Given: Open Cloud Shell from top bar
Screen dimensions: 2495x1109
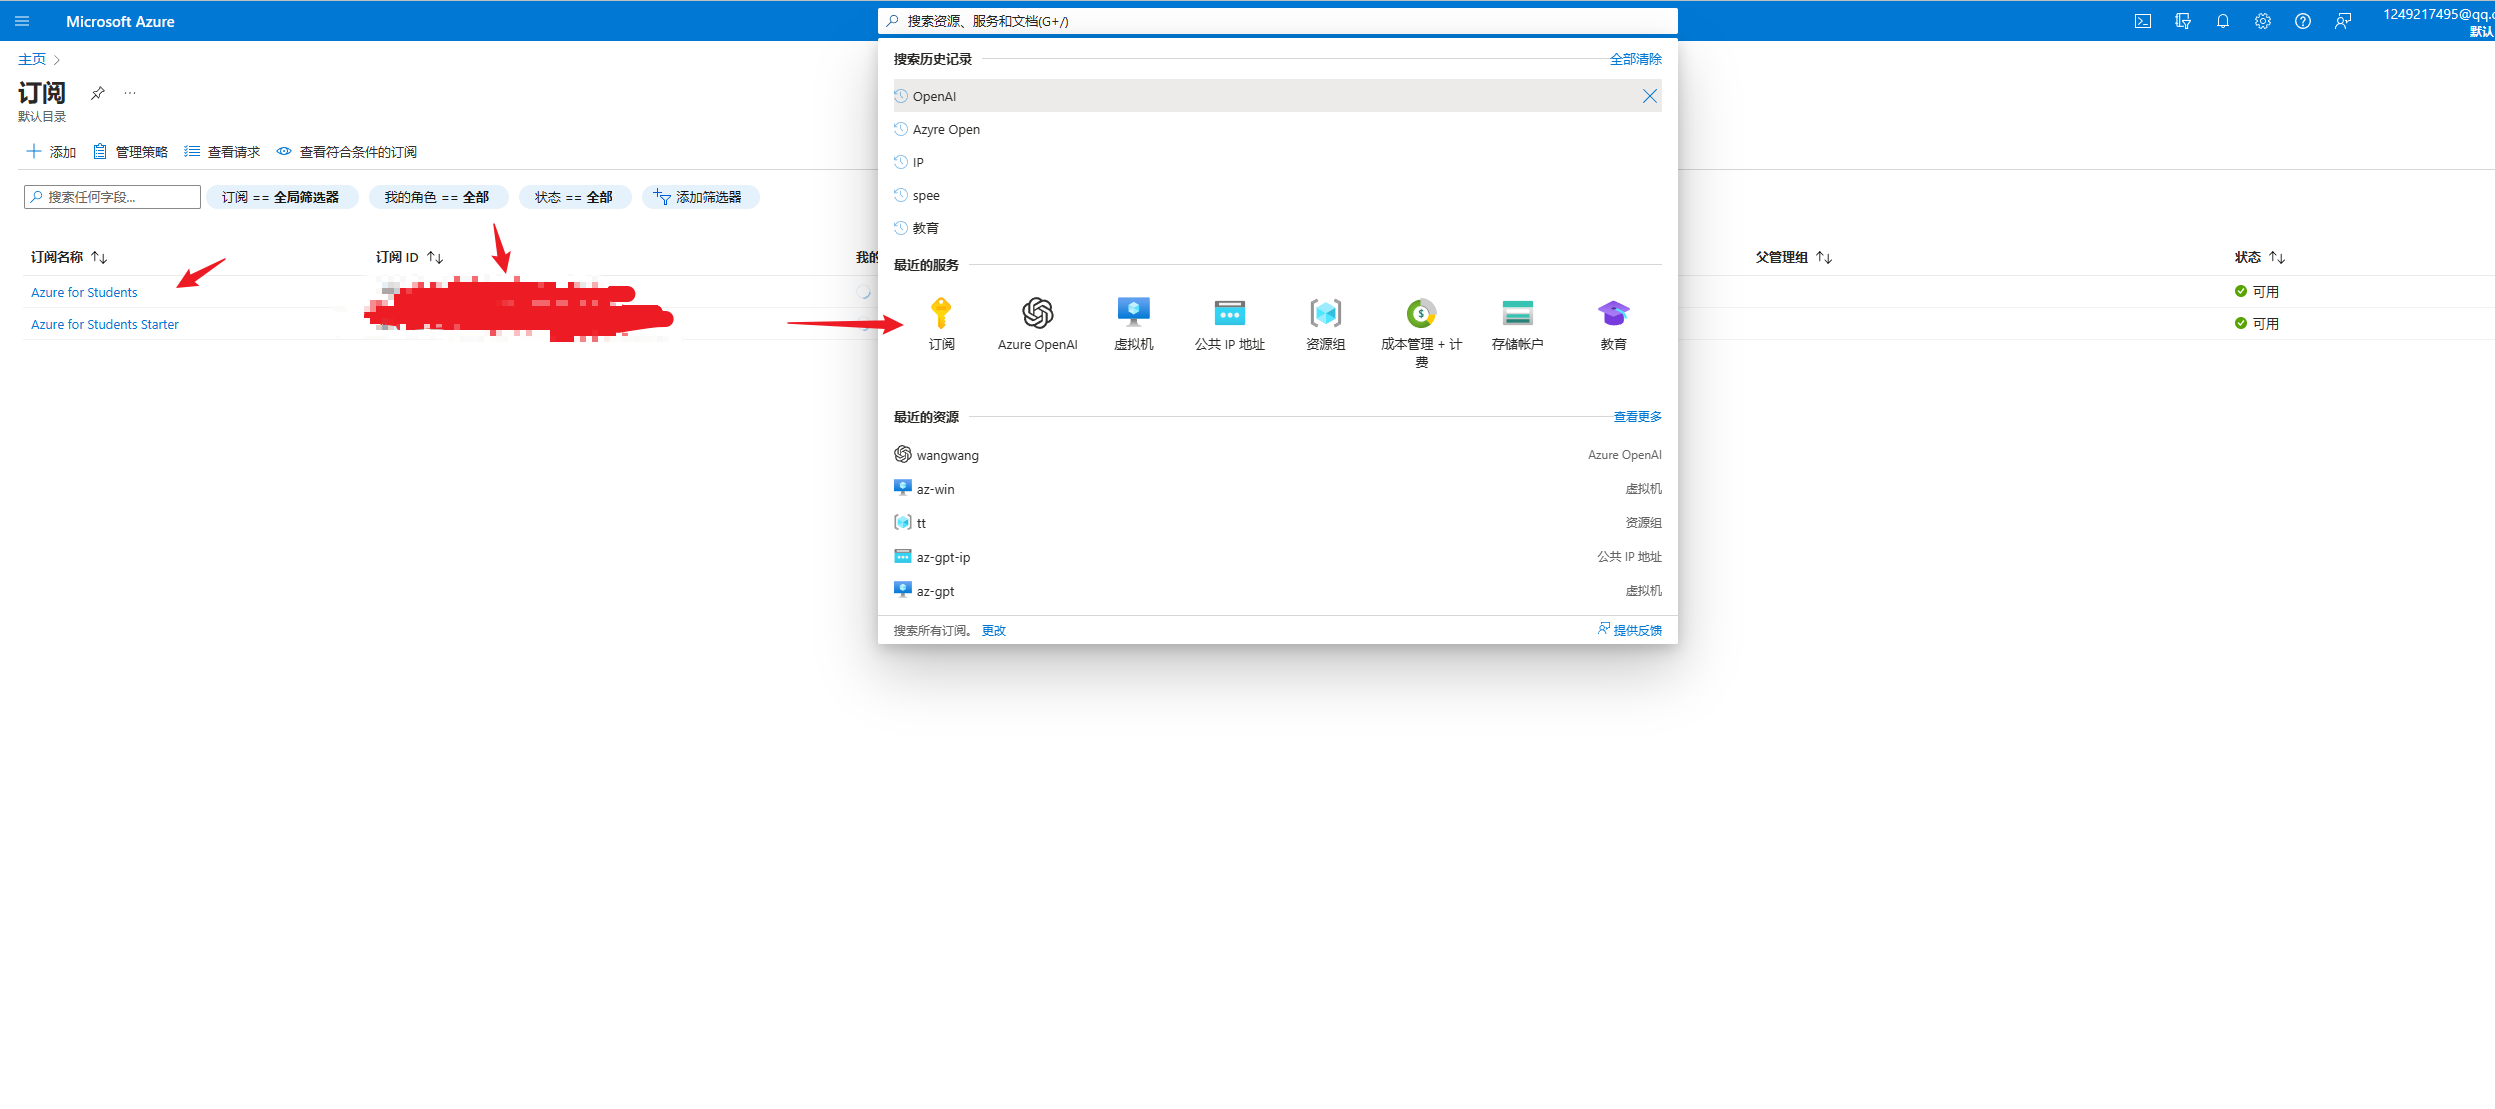Looking at the screenshot, I should tap(2143, 21).
